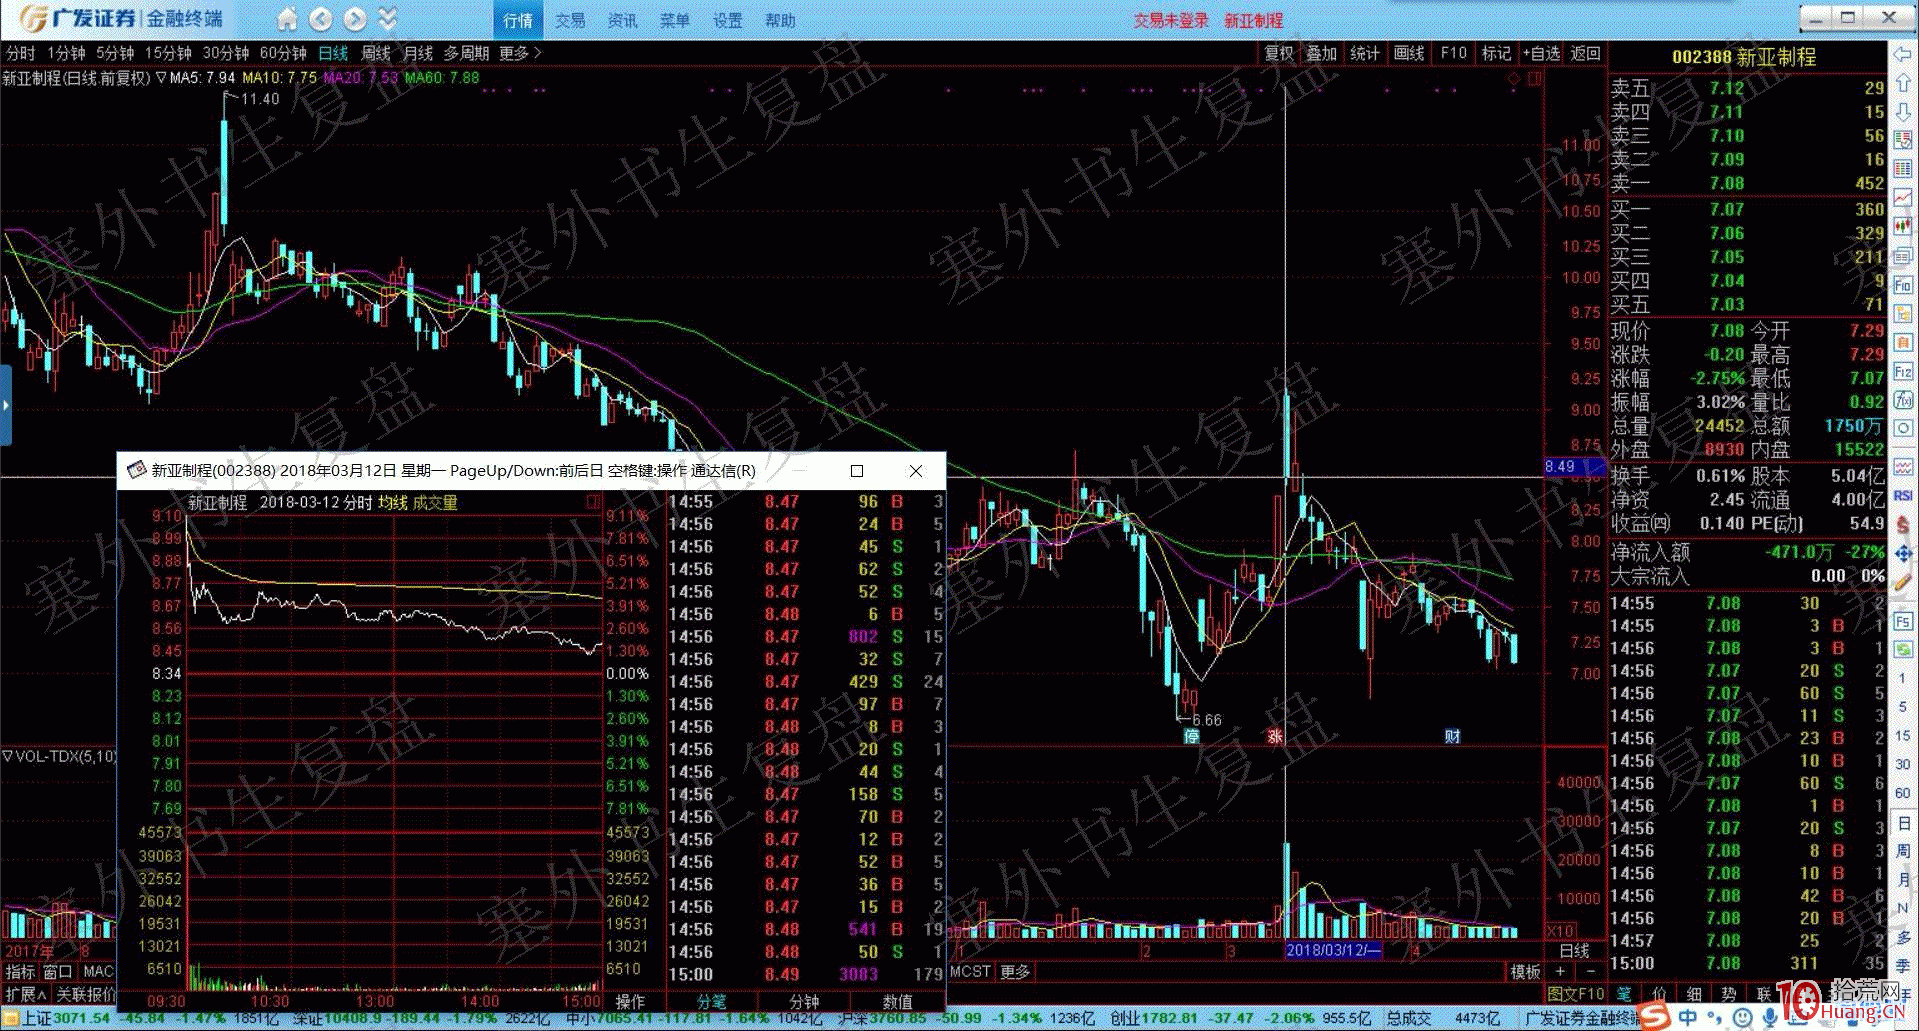The width and height of the screenshot is (1919, 1031).
Task: Click the left arrow sidebar icon at top
Action: pos(1903,53)
